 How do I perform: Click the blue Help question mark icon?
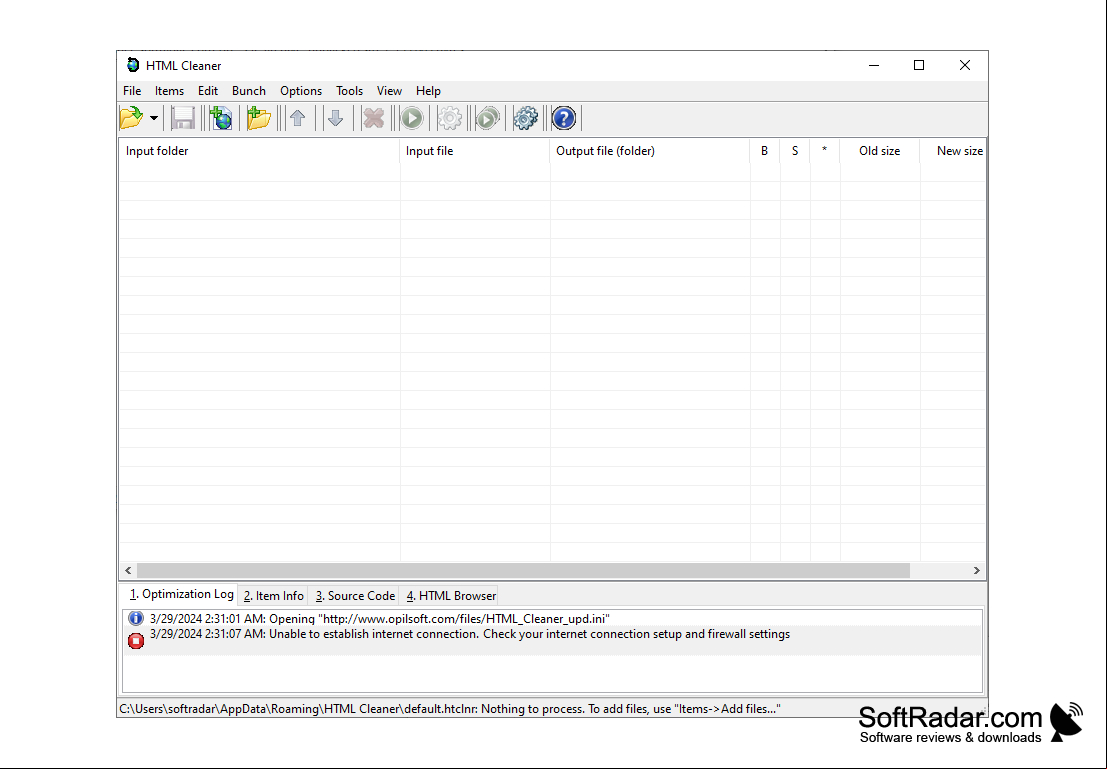click(x=563, y=118)
